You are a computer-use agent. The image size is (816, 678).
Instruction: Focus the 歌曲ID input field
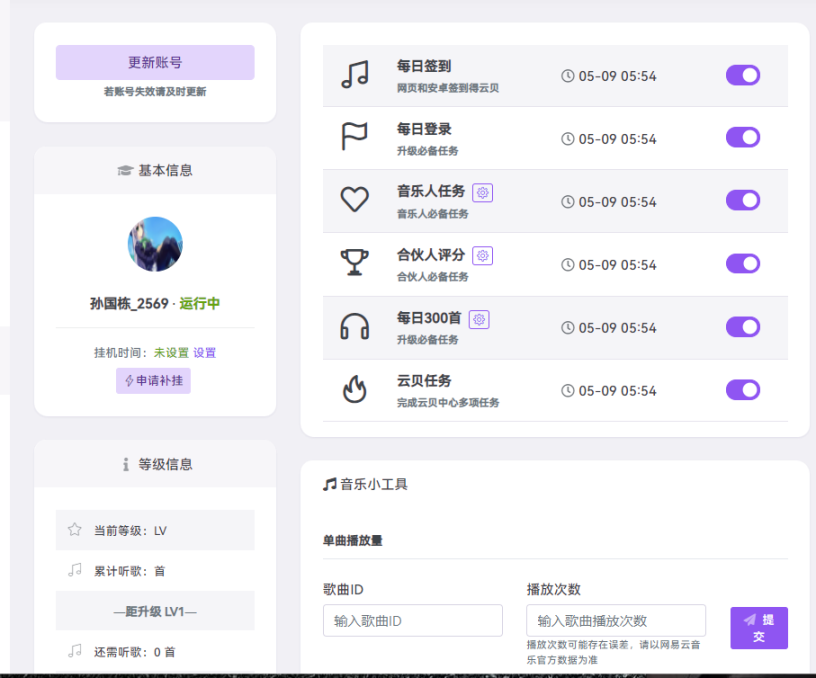pyautogui.click(x=412, y=621)
